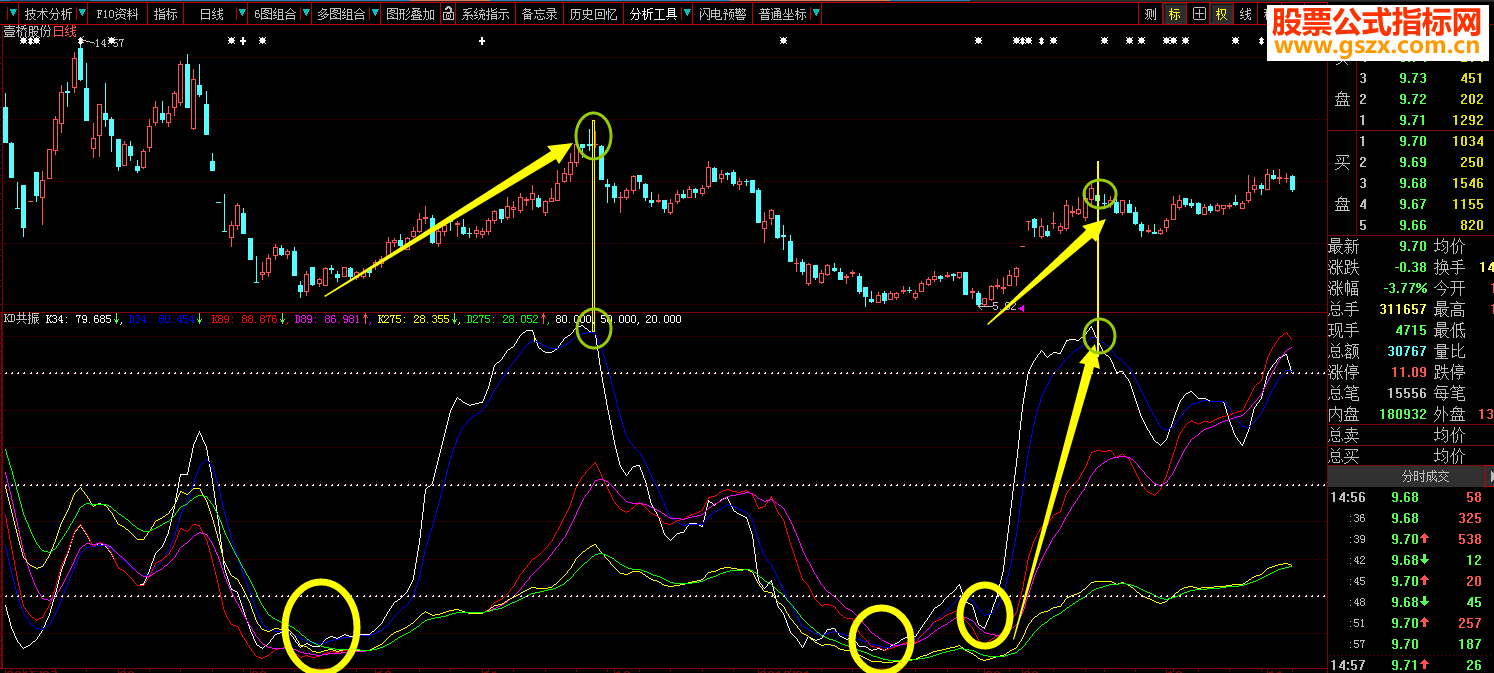Open the F10资料 tab
Viewport: 1494px width, 673px height.
pyautogui.click(x=117, y=14)
